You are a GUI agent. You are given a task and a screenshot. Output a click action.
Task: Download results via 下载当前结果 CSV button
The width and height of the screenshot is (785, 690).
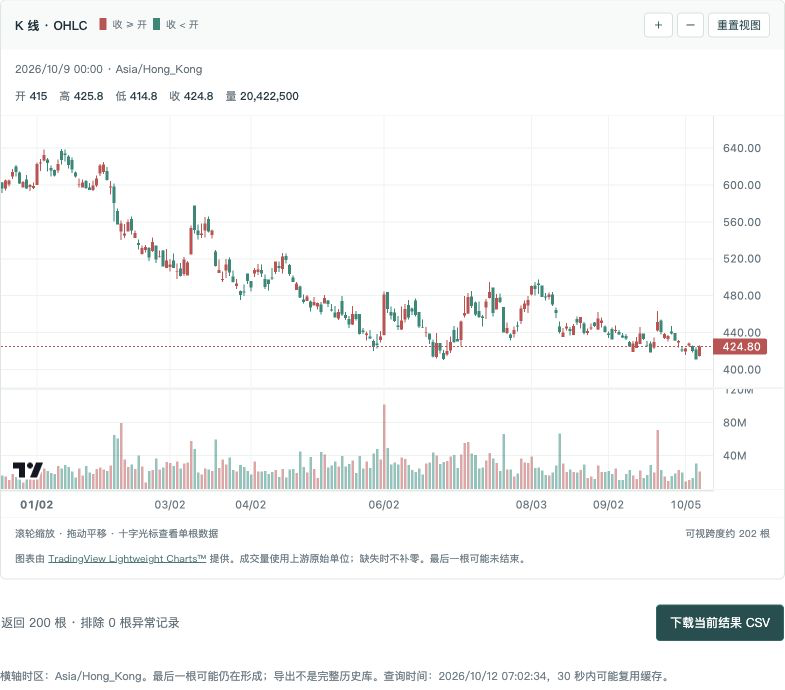pyautogui.click(x=720, y=622)
